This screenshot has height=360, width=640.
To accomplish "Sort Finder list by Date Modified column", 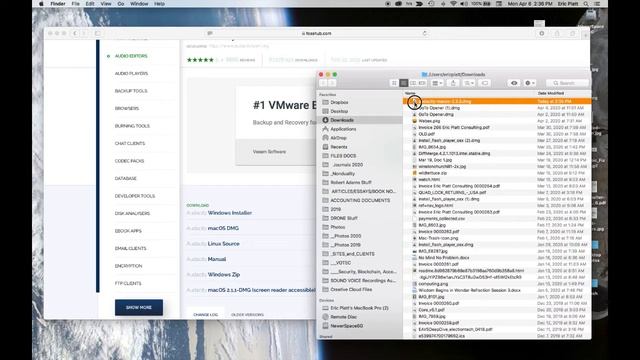I will (x=551, y=93).
